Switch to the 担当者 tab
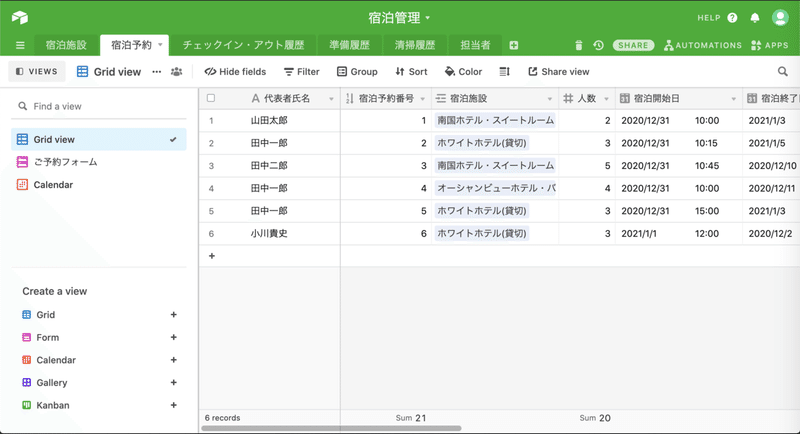 (x=475, y=45)
